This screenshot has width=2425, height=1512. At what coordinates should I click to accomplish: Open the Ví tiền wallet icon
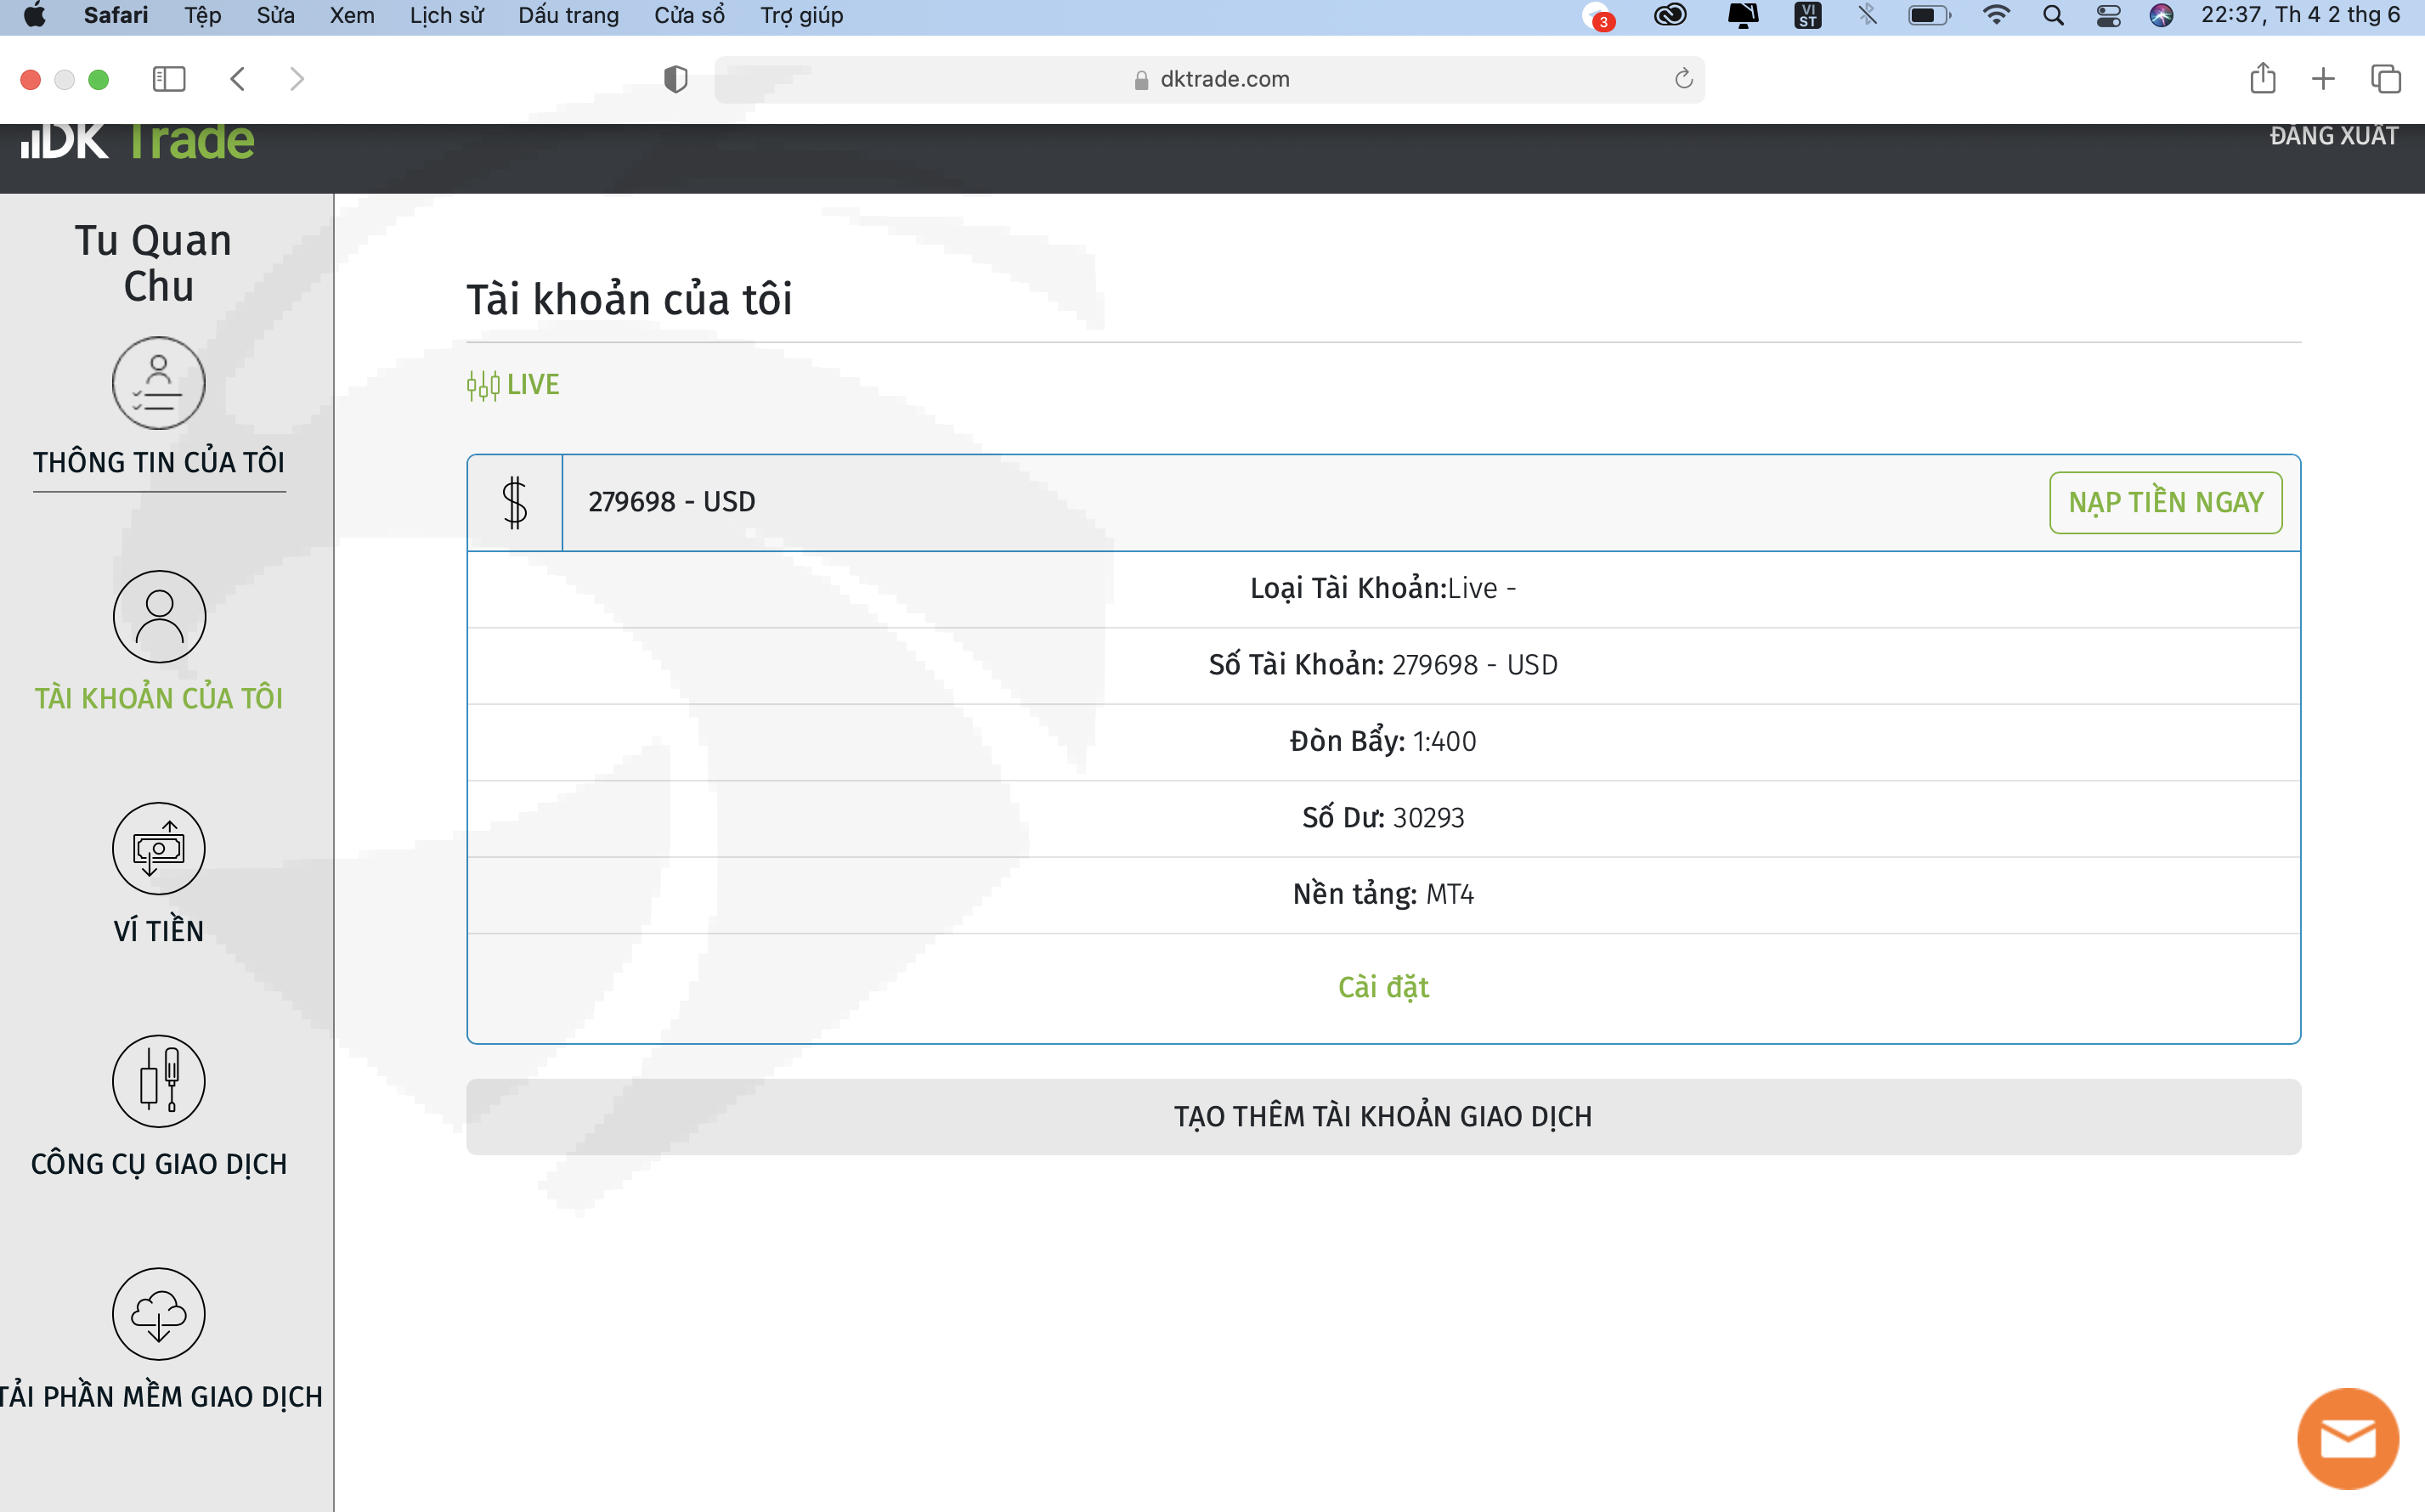point(158,849)
